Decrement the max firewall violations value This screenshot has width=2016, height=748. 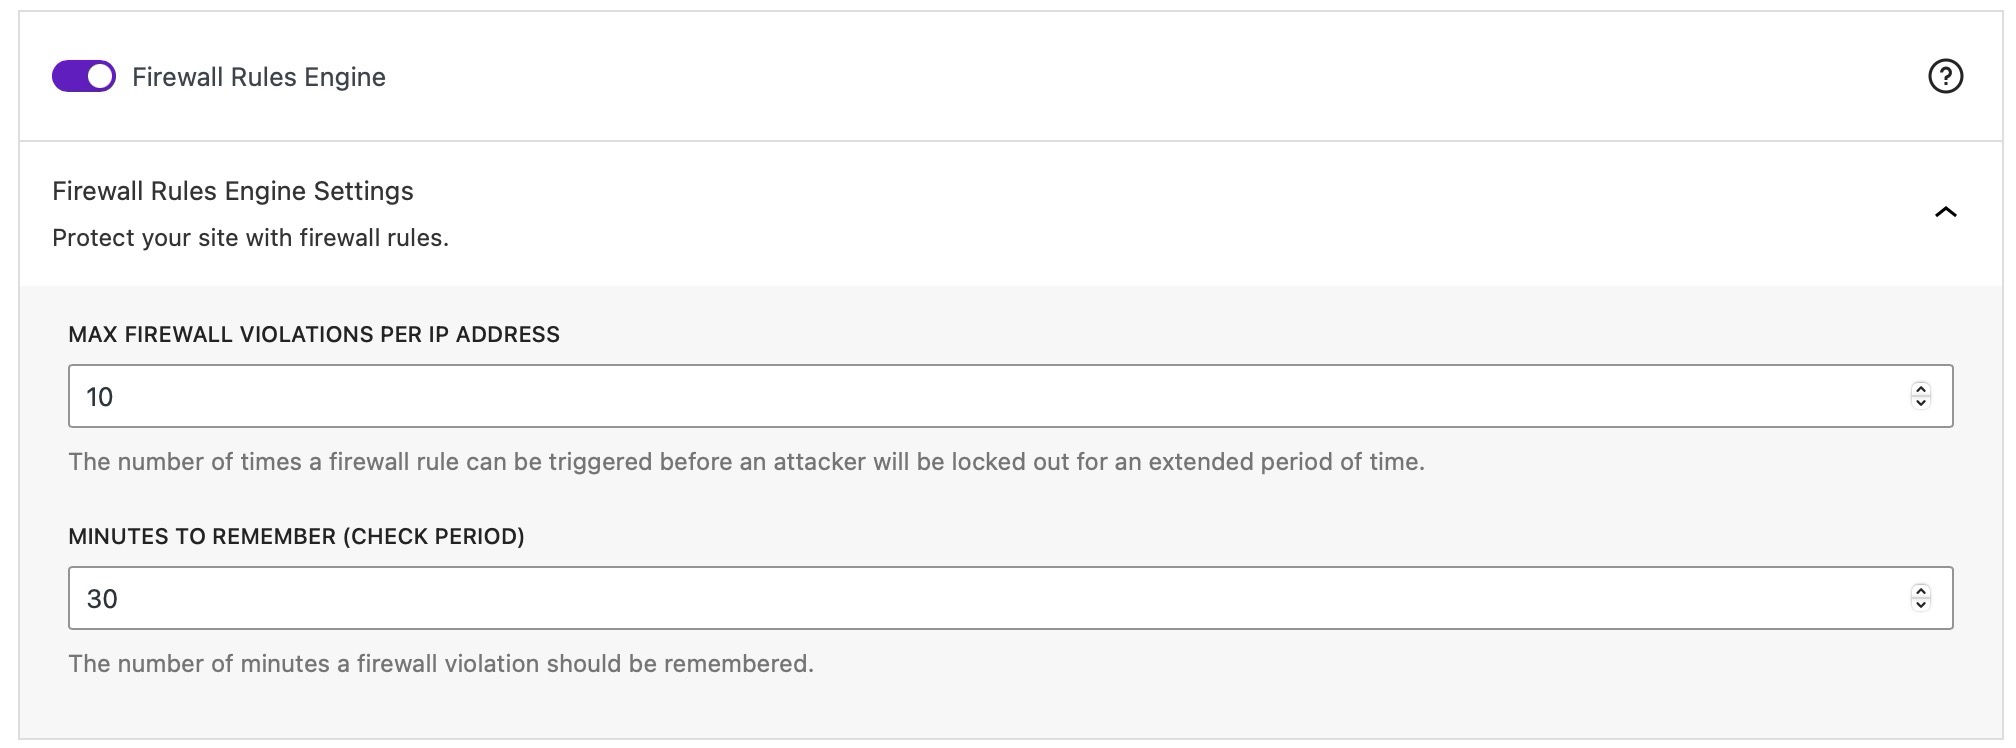click(1920, 403)
